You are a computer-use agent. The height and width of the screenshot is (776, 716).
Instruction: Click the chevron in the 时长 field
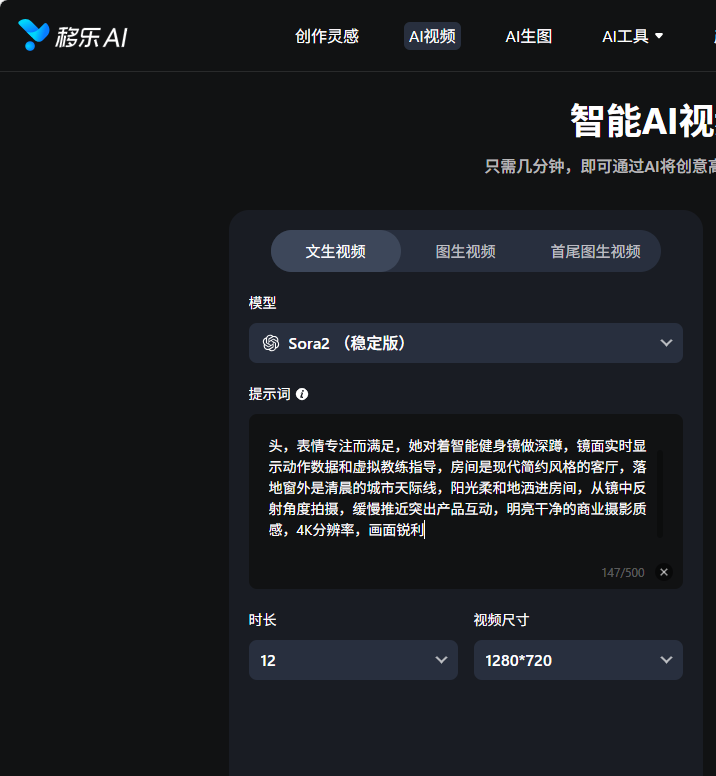(441, 660)
